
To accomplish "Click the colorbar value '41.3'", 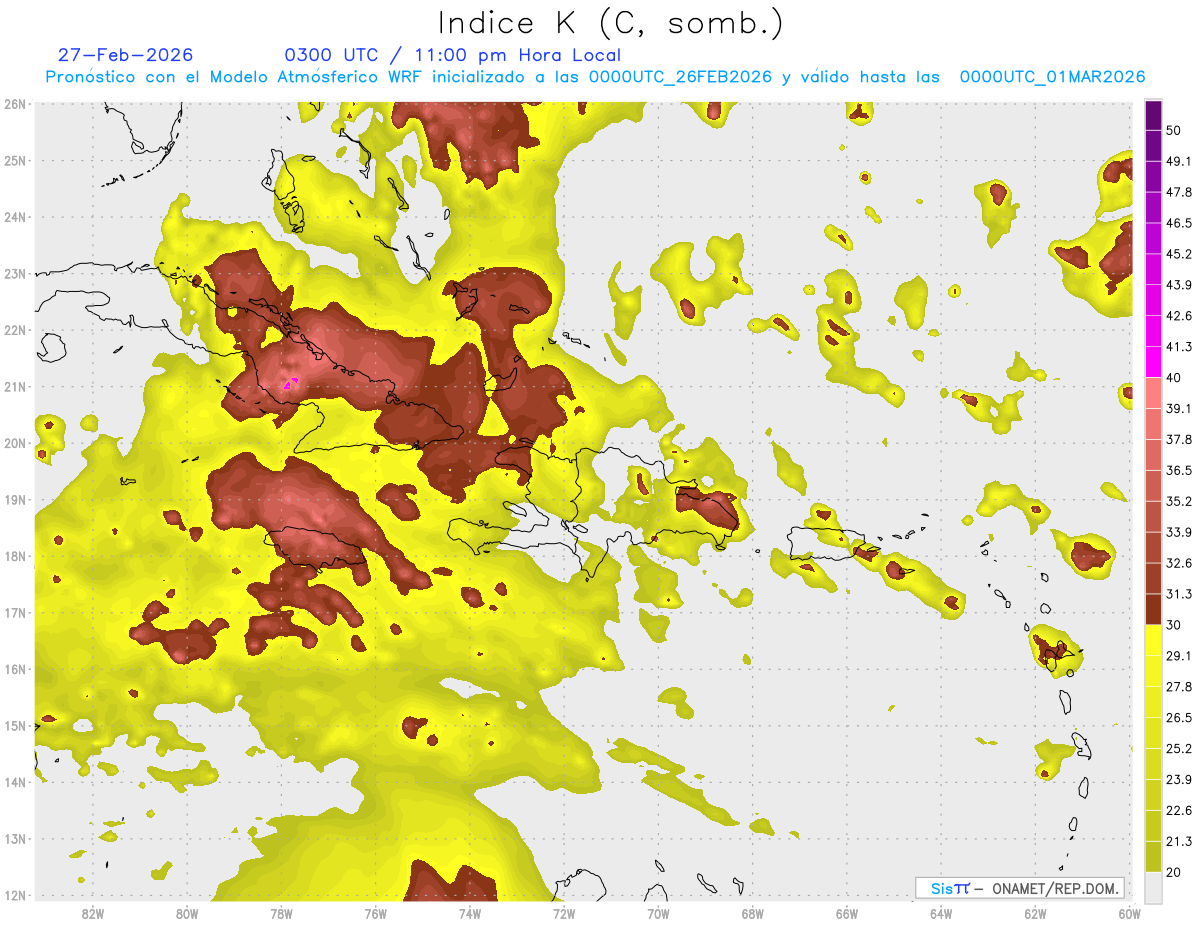I will click(1180, 347).
